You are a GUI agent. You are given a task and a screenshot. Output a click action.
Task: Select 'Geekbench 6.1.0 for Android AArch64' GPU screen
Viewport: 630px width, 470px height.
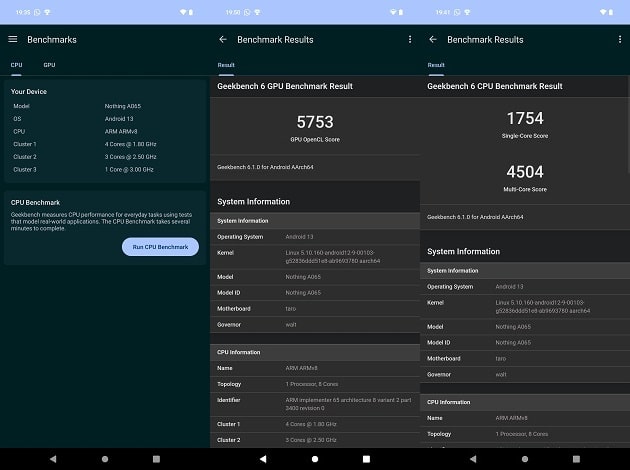click(x=265, y=167)
